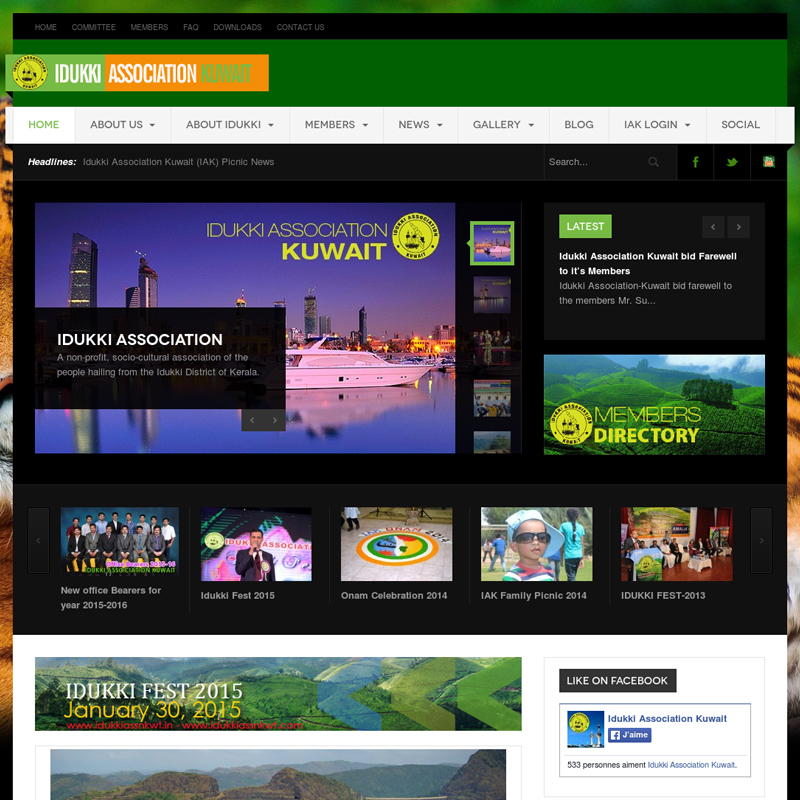
Task: Open the Twitter social icon
Action: [732, 162]
